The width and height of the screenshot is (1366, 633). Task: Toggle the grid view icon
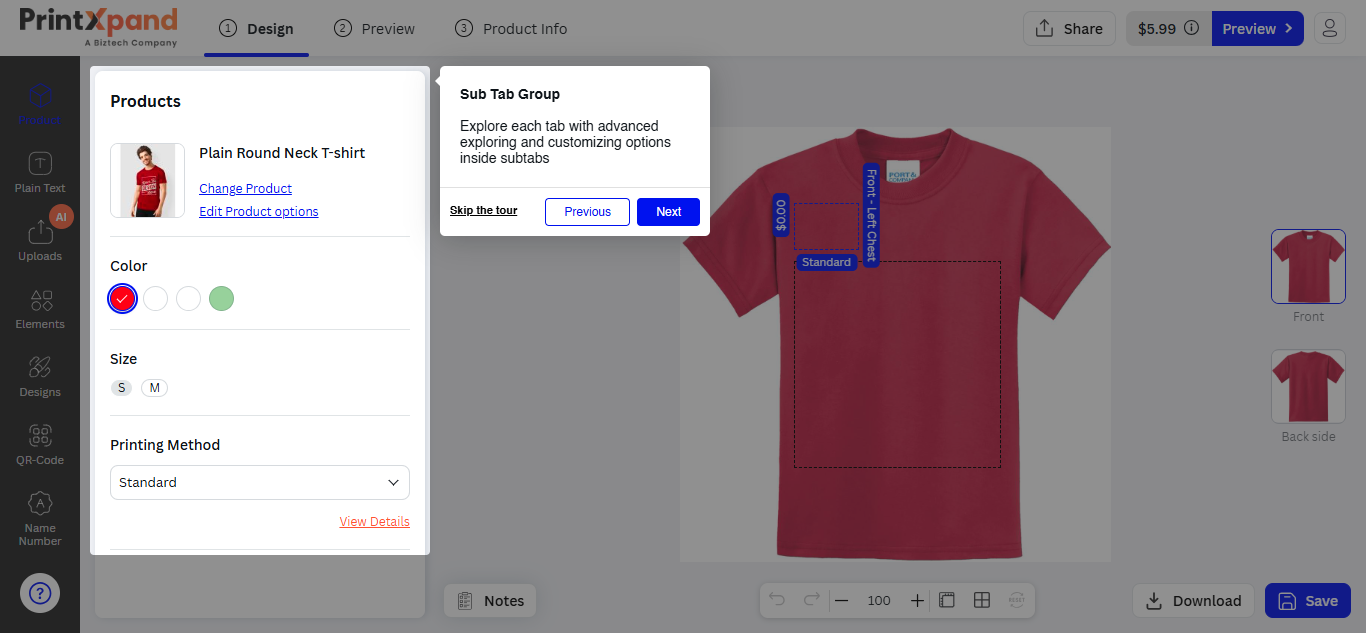pos(982,600)
